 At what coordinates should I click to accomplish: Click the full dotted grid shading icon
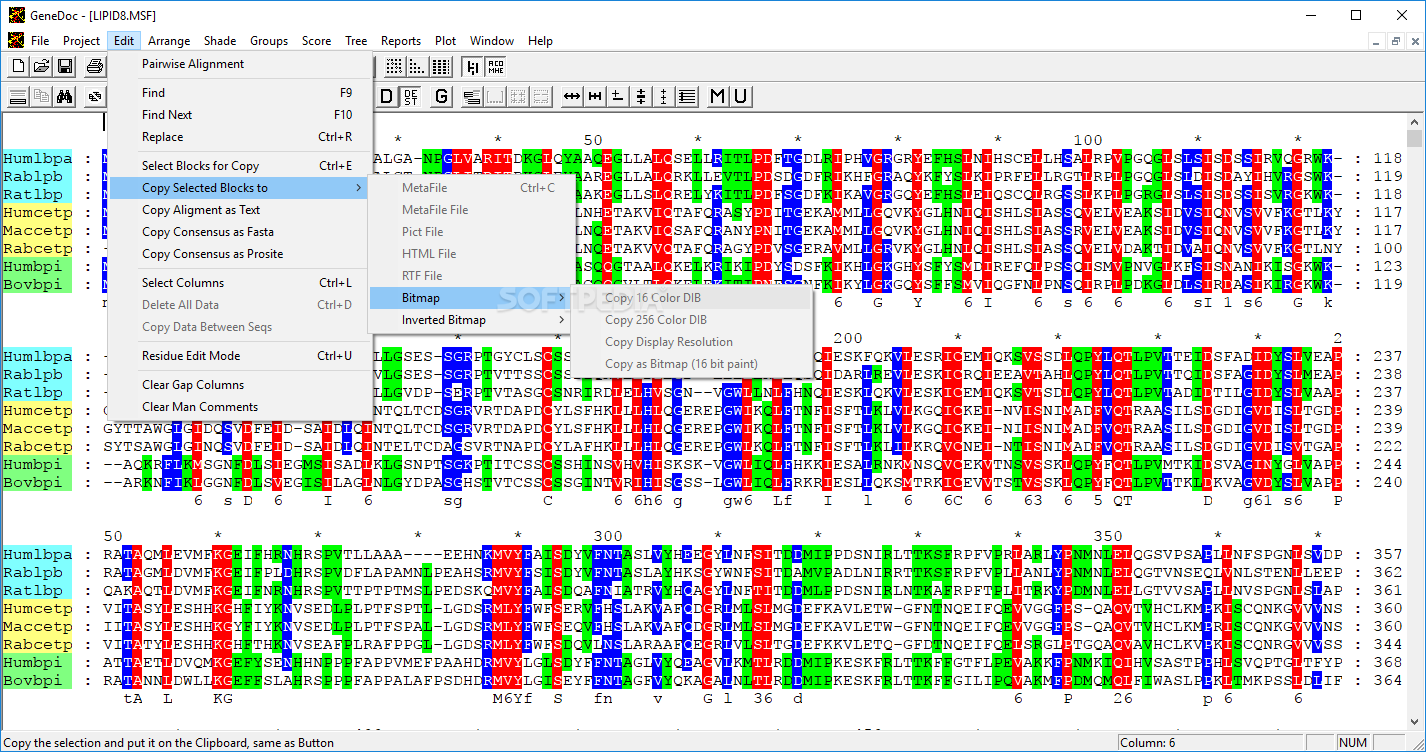pyautogui.click(x=441, y=67)
